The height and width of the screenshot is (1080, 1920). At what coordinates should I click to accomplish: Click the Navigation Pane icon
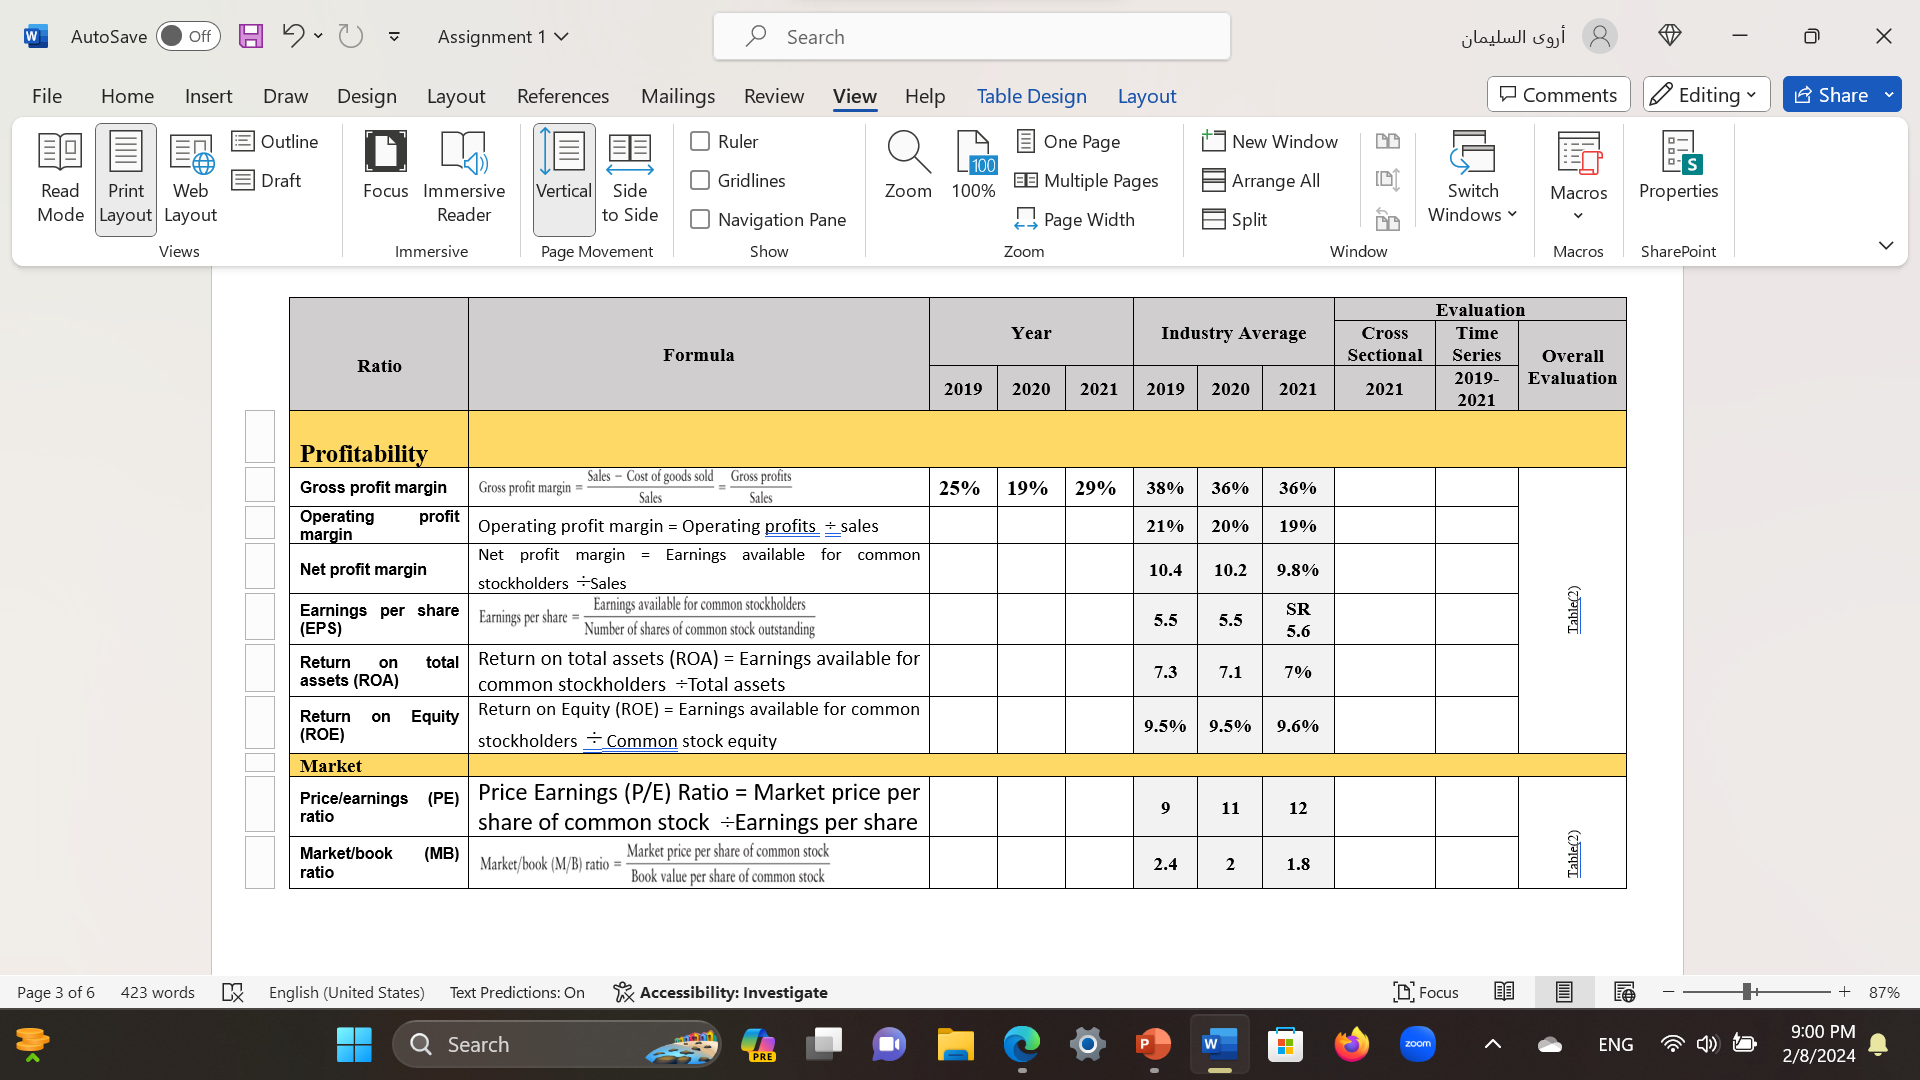pyautogui.click(x=699, y=219)
